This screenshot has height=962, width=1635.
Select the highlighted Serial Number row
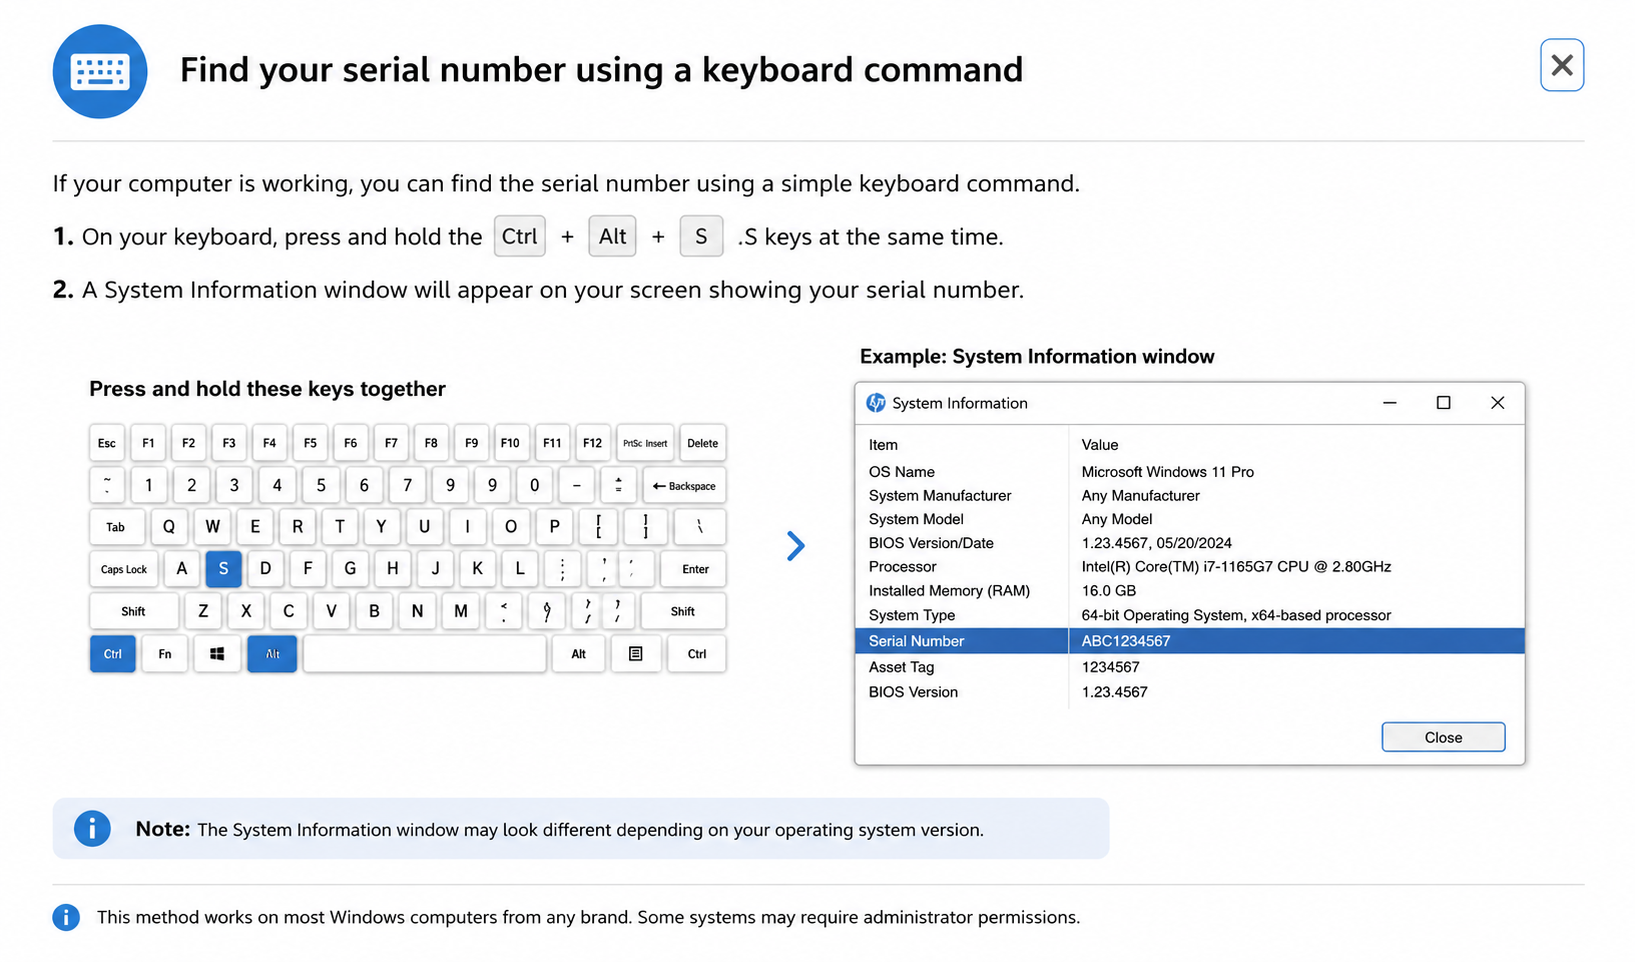click(1190, 641)
